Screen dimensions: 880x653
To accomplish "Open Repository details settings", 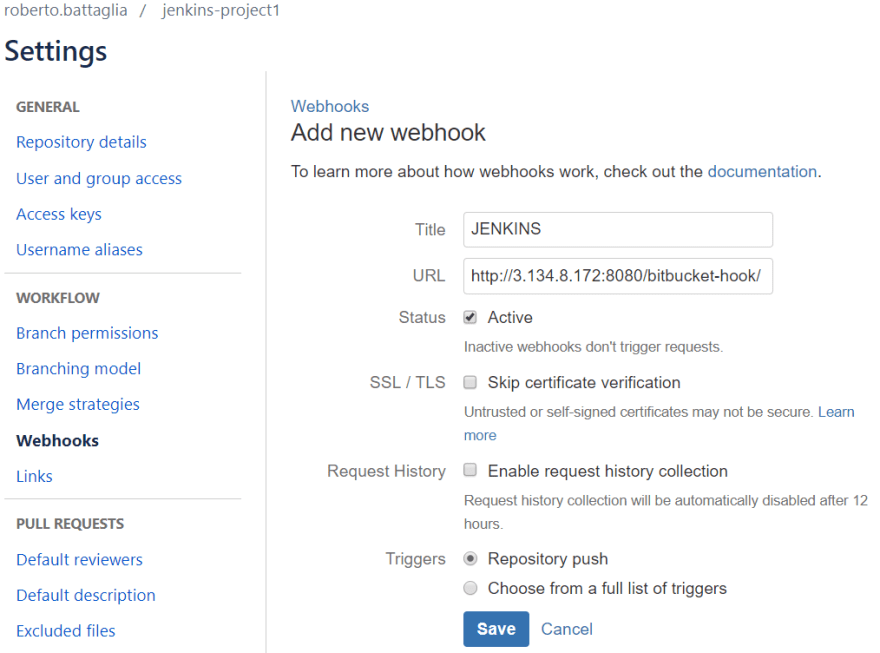I will [81, 142].
